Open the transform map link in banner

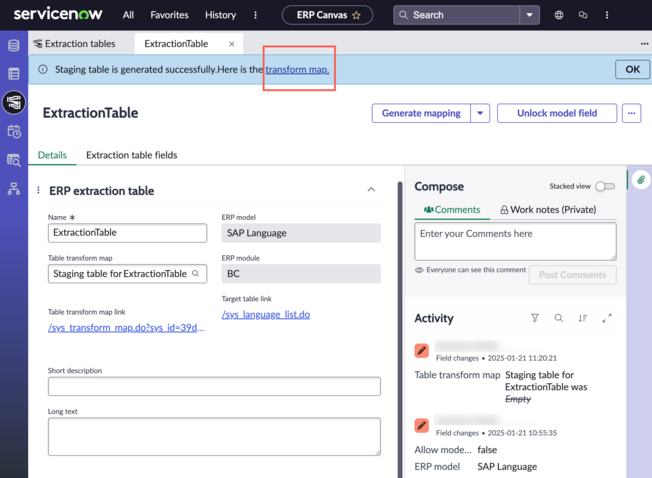tap(297, 69)
